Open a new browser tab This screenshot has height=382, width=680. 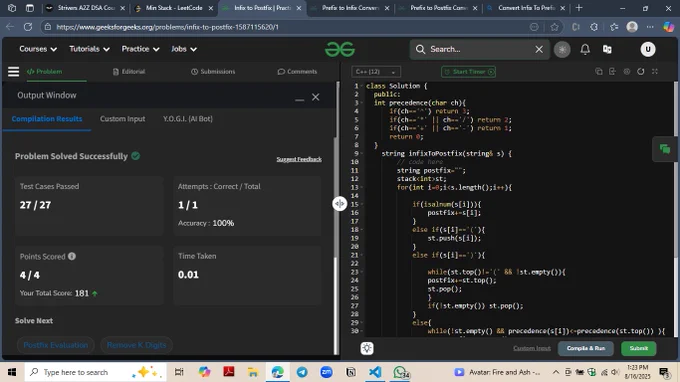click(x=579, y=8)
